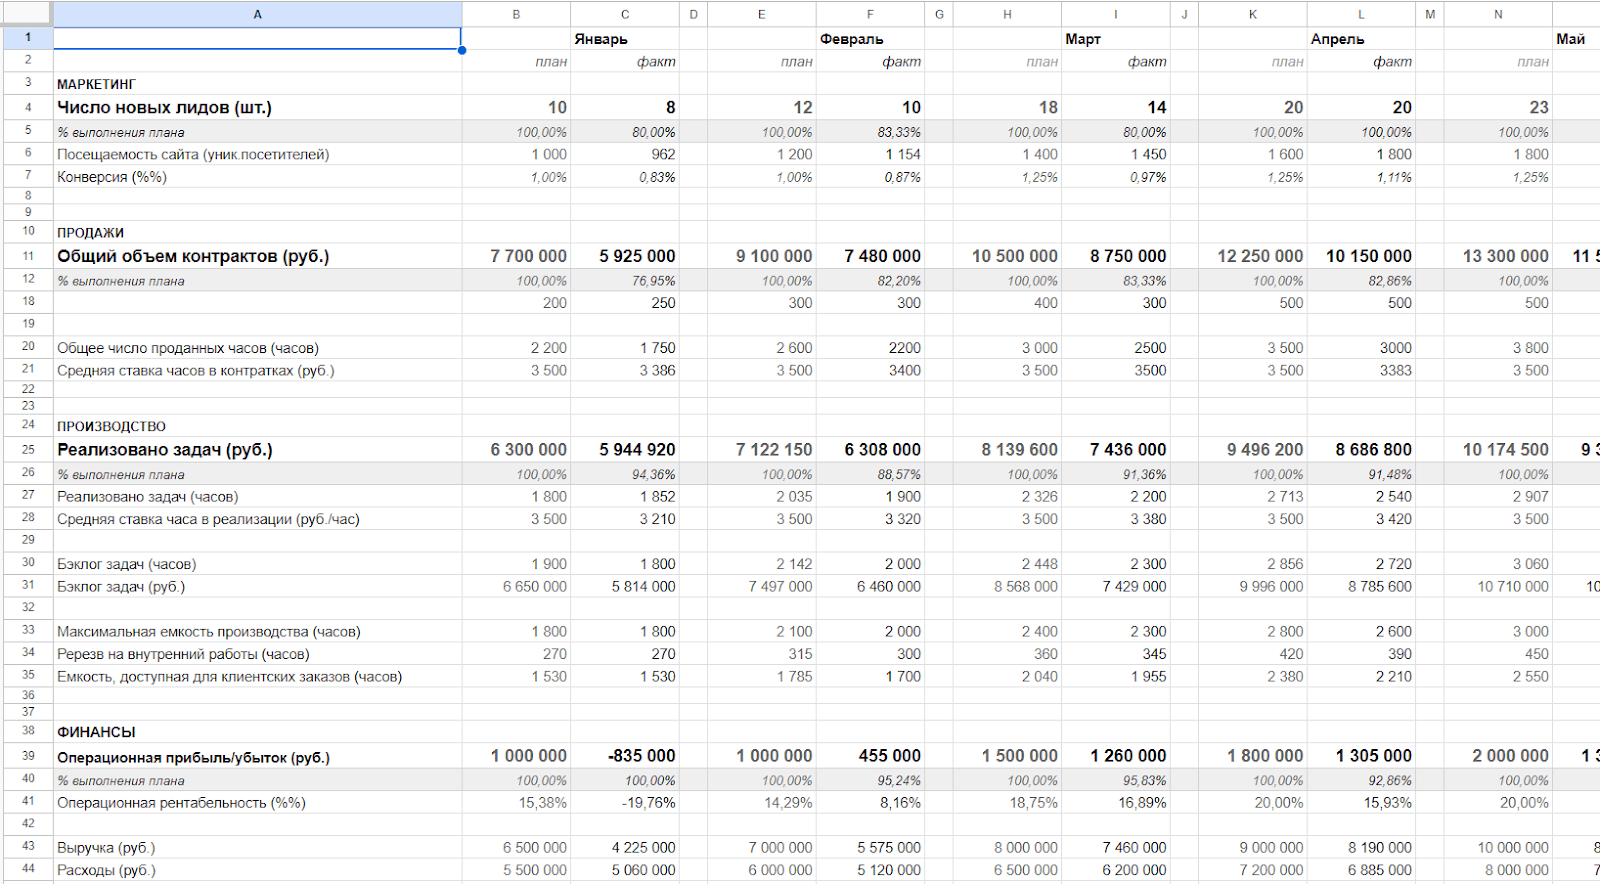Click the "Апрель" month header cell
The height and width of the screenshot is (884, 1600).
click(x=1361, y=39)
